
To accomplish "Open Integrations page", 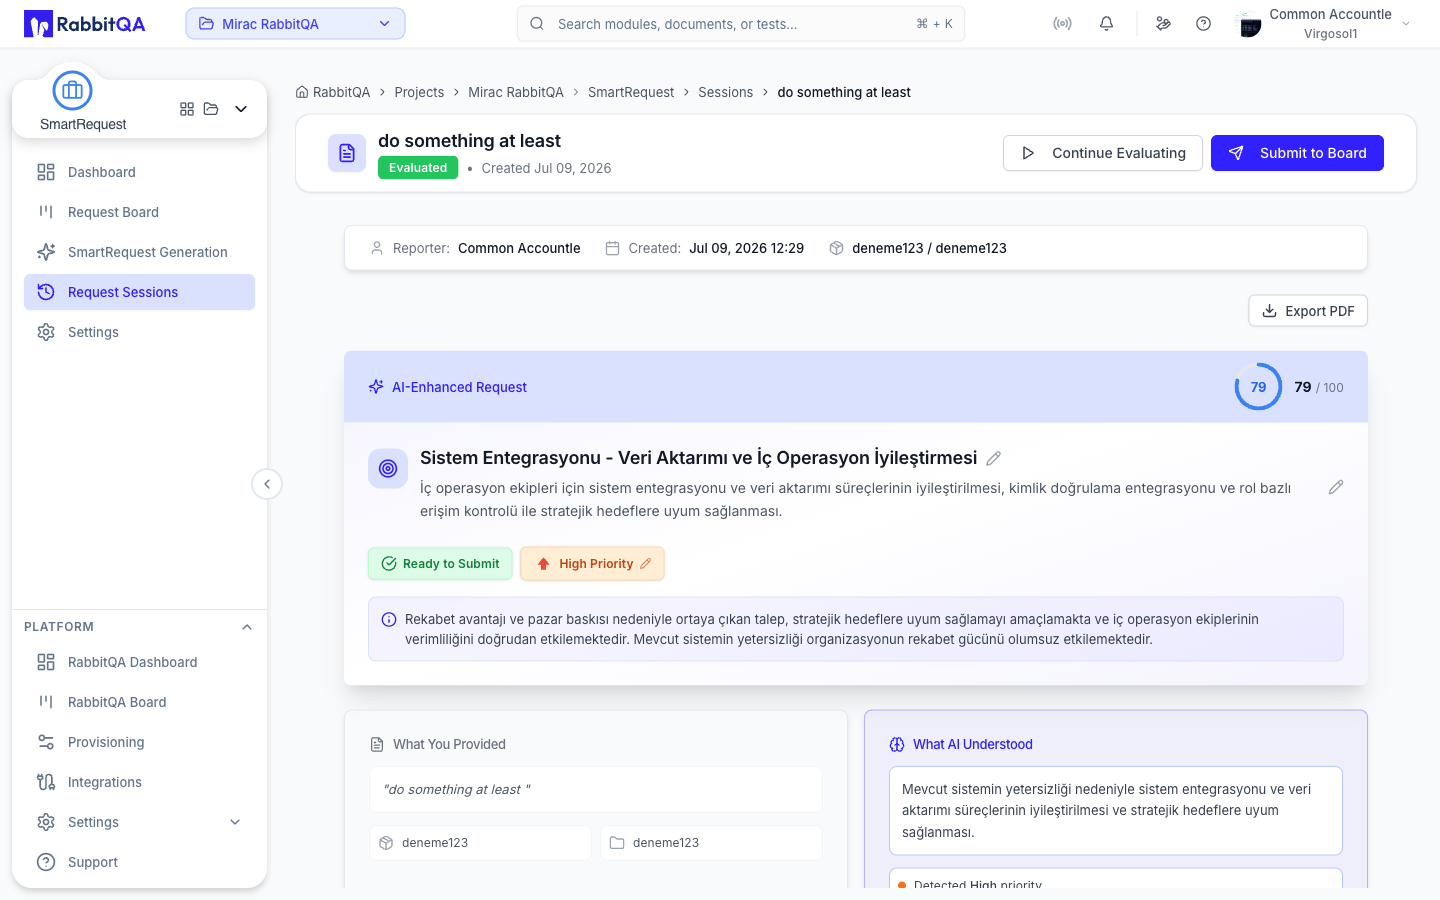I will pyautogui.click(x=139, y=782).
